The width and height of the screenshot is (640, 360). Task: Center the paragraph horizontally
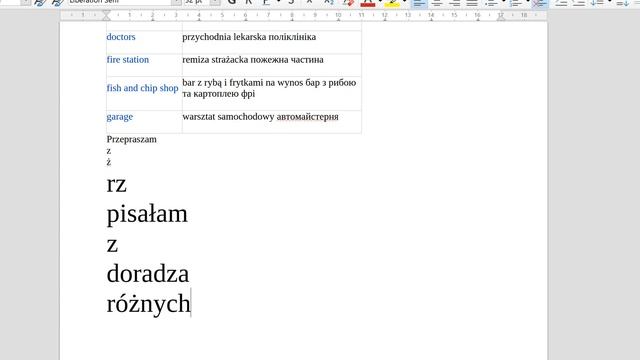437,3
